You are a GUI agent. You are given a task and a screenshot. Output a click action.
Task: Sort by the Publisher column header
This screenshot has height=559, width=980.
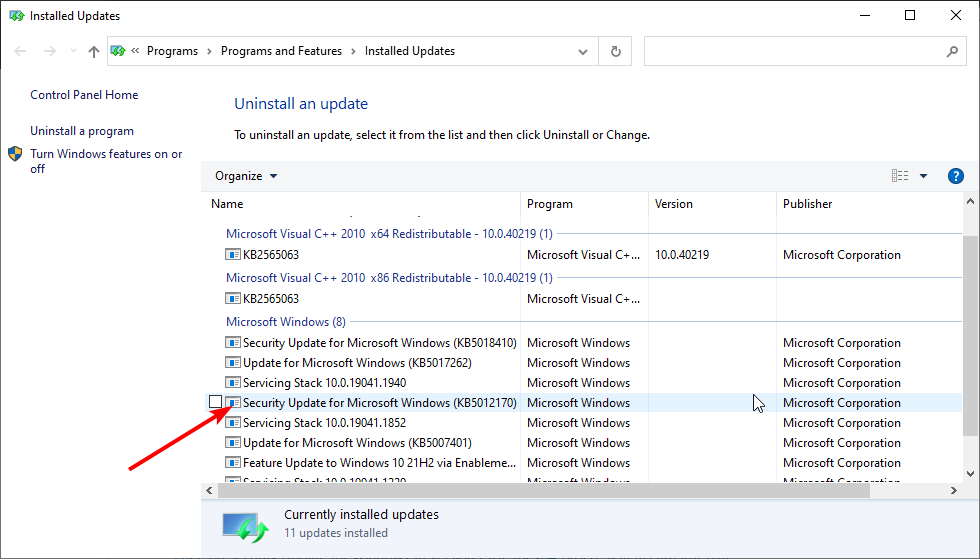point(808,204)
